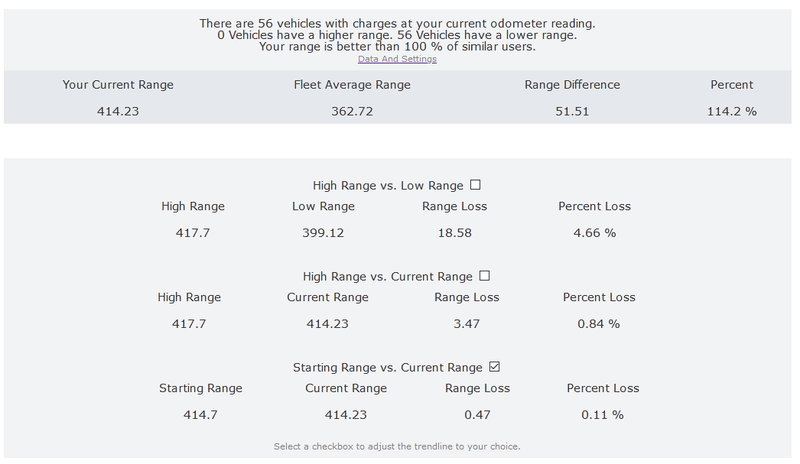
Task: Tick the High Range vs. Current Range checkbox
Action: point(484,276)
